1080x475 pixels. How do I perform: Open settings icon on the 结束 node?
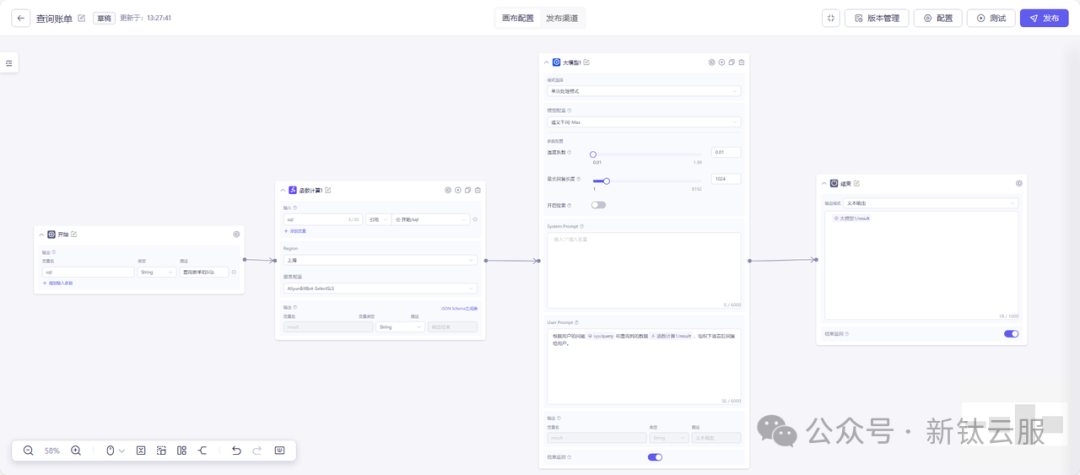(1019, 183)
